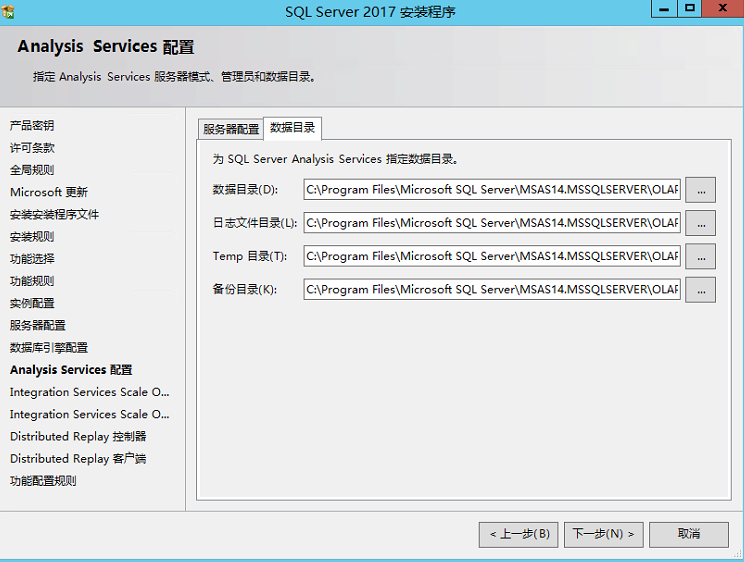
Task: Click the Temp 目录(T) path field
Action: (x=492, y=256)
